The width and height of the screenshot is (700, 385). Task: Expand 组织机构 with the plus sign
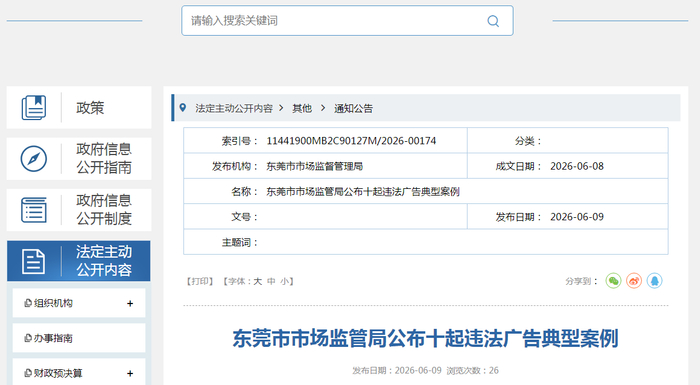coord(130,304)
